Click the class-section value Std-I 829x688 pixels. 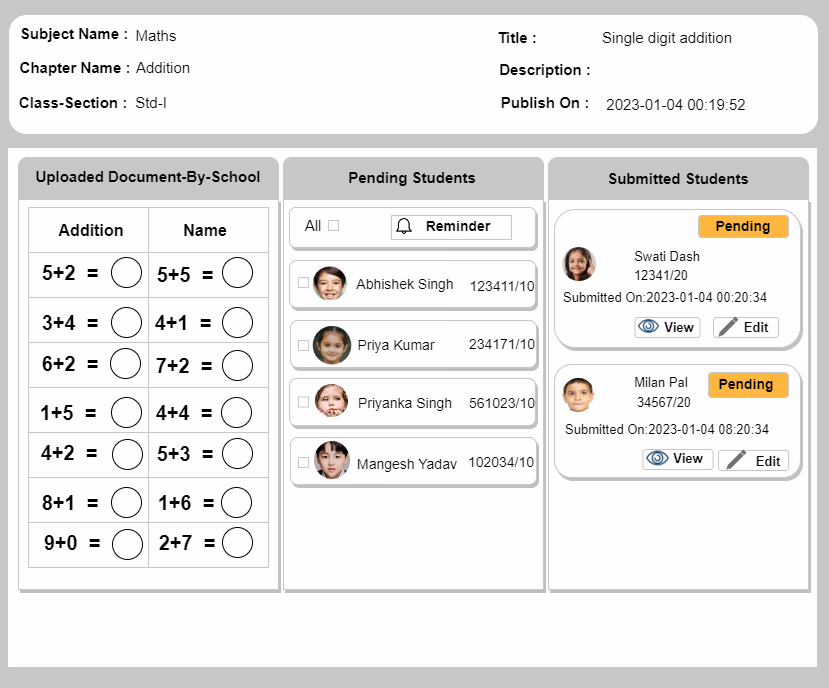[151, 103]
